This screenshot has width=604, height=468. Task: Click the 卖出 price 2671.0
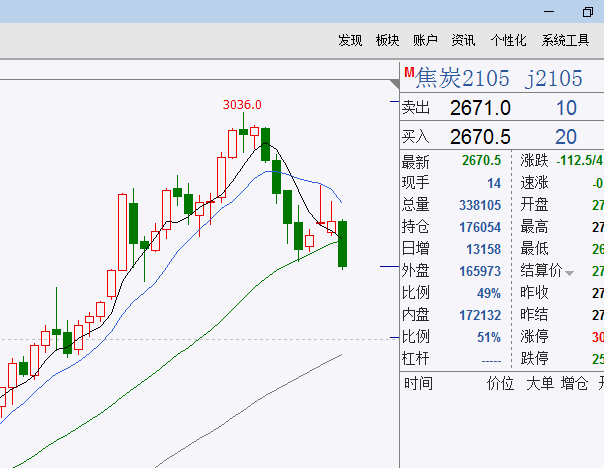pos(480,108)
